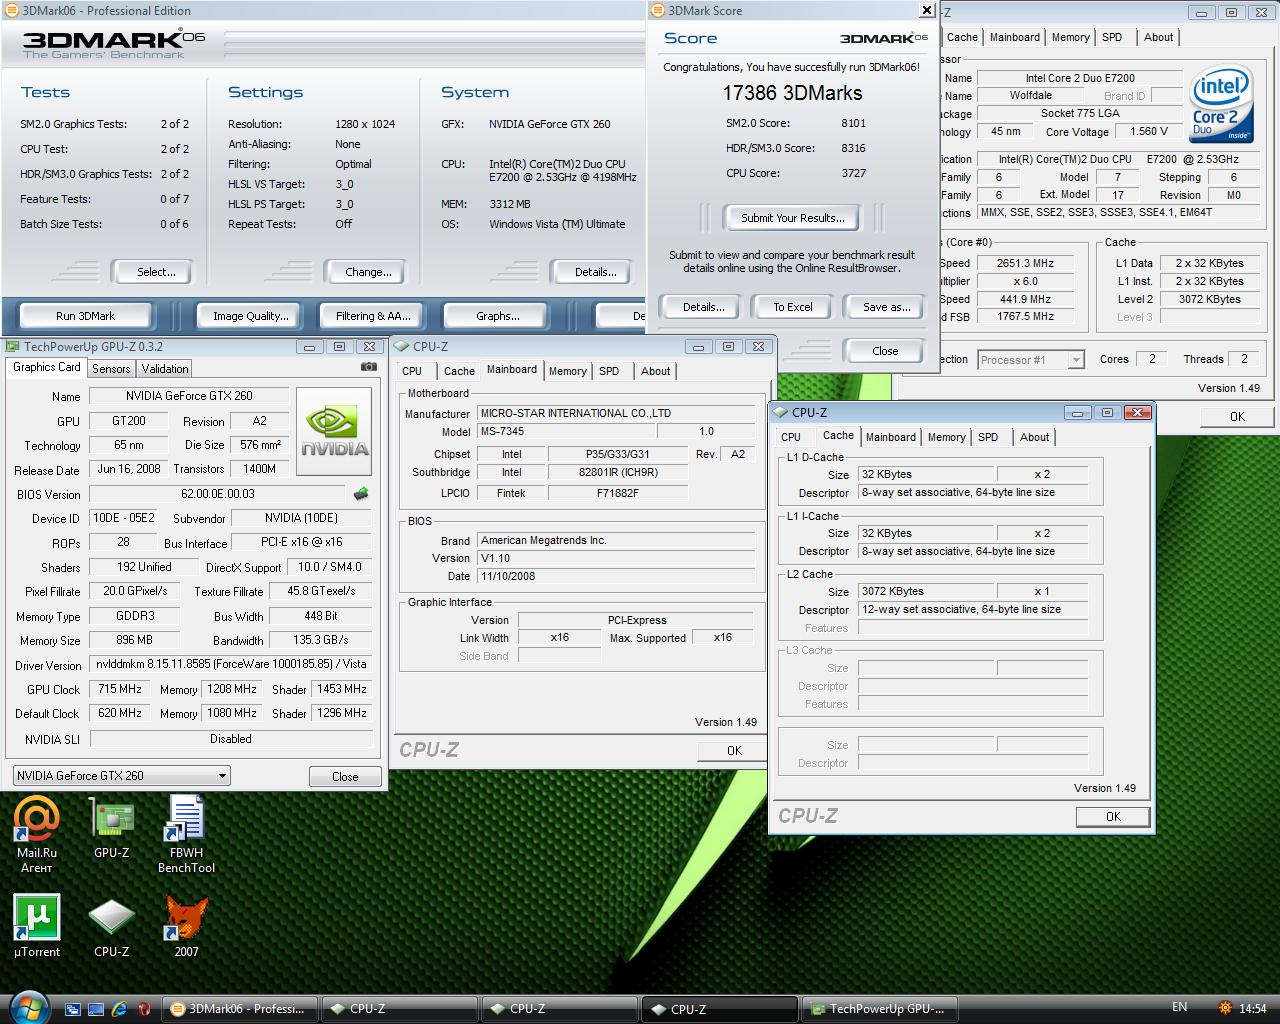Open About tab in Cache CPU-Z window
This screenshot has width=1280, height=1024.
point(1034,437)
